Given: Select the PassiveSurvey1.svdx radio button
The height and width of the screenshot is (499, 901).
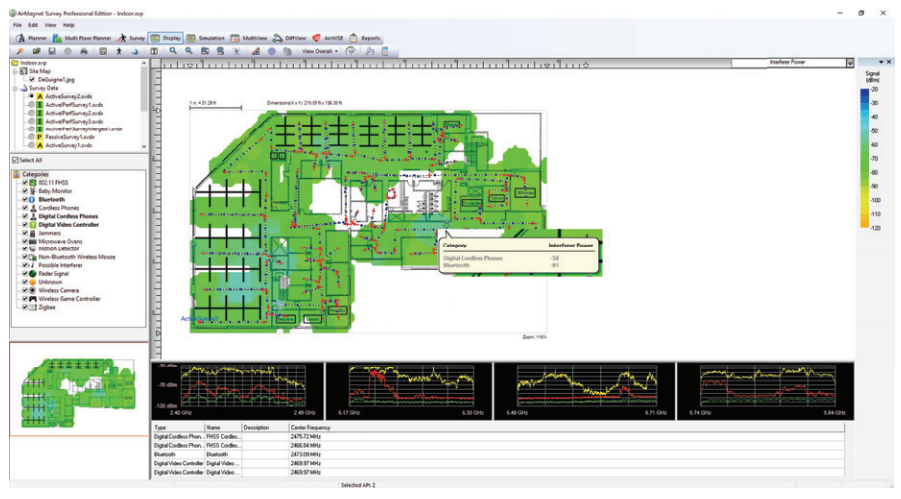Looking at the screenshot, I should pos(32,137).
